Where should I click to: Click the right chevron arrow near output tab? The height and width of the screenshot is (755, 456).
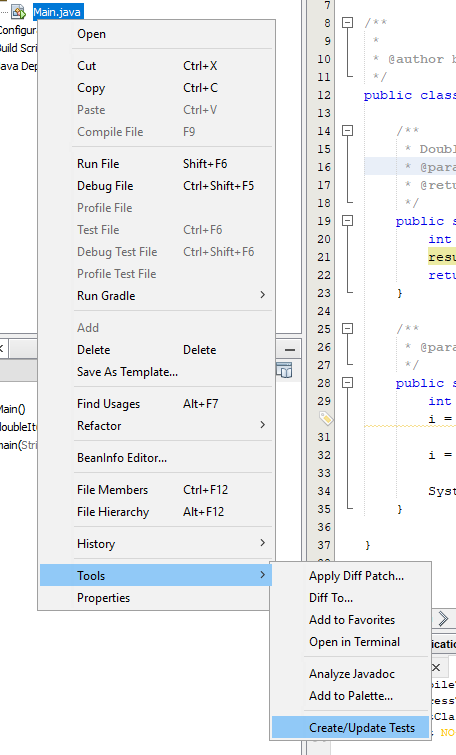(443, 618)
